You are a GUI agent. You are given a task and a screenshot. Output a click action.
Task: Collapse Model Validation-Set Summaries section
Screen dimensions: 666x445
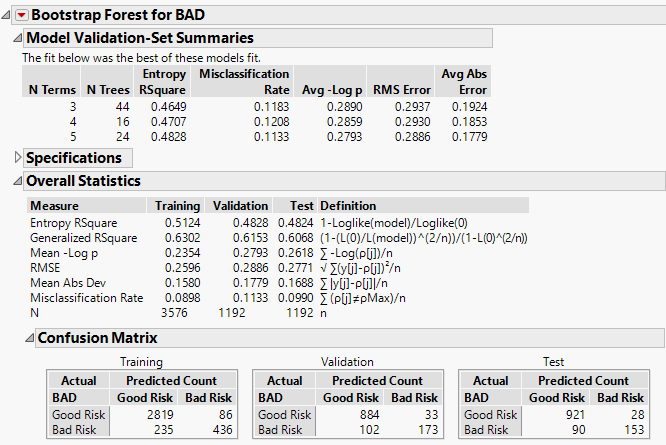16,38
